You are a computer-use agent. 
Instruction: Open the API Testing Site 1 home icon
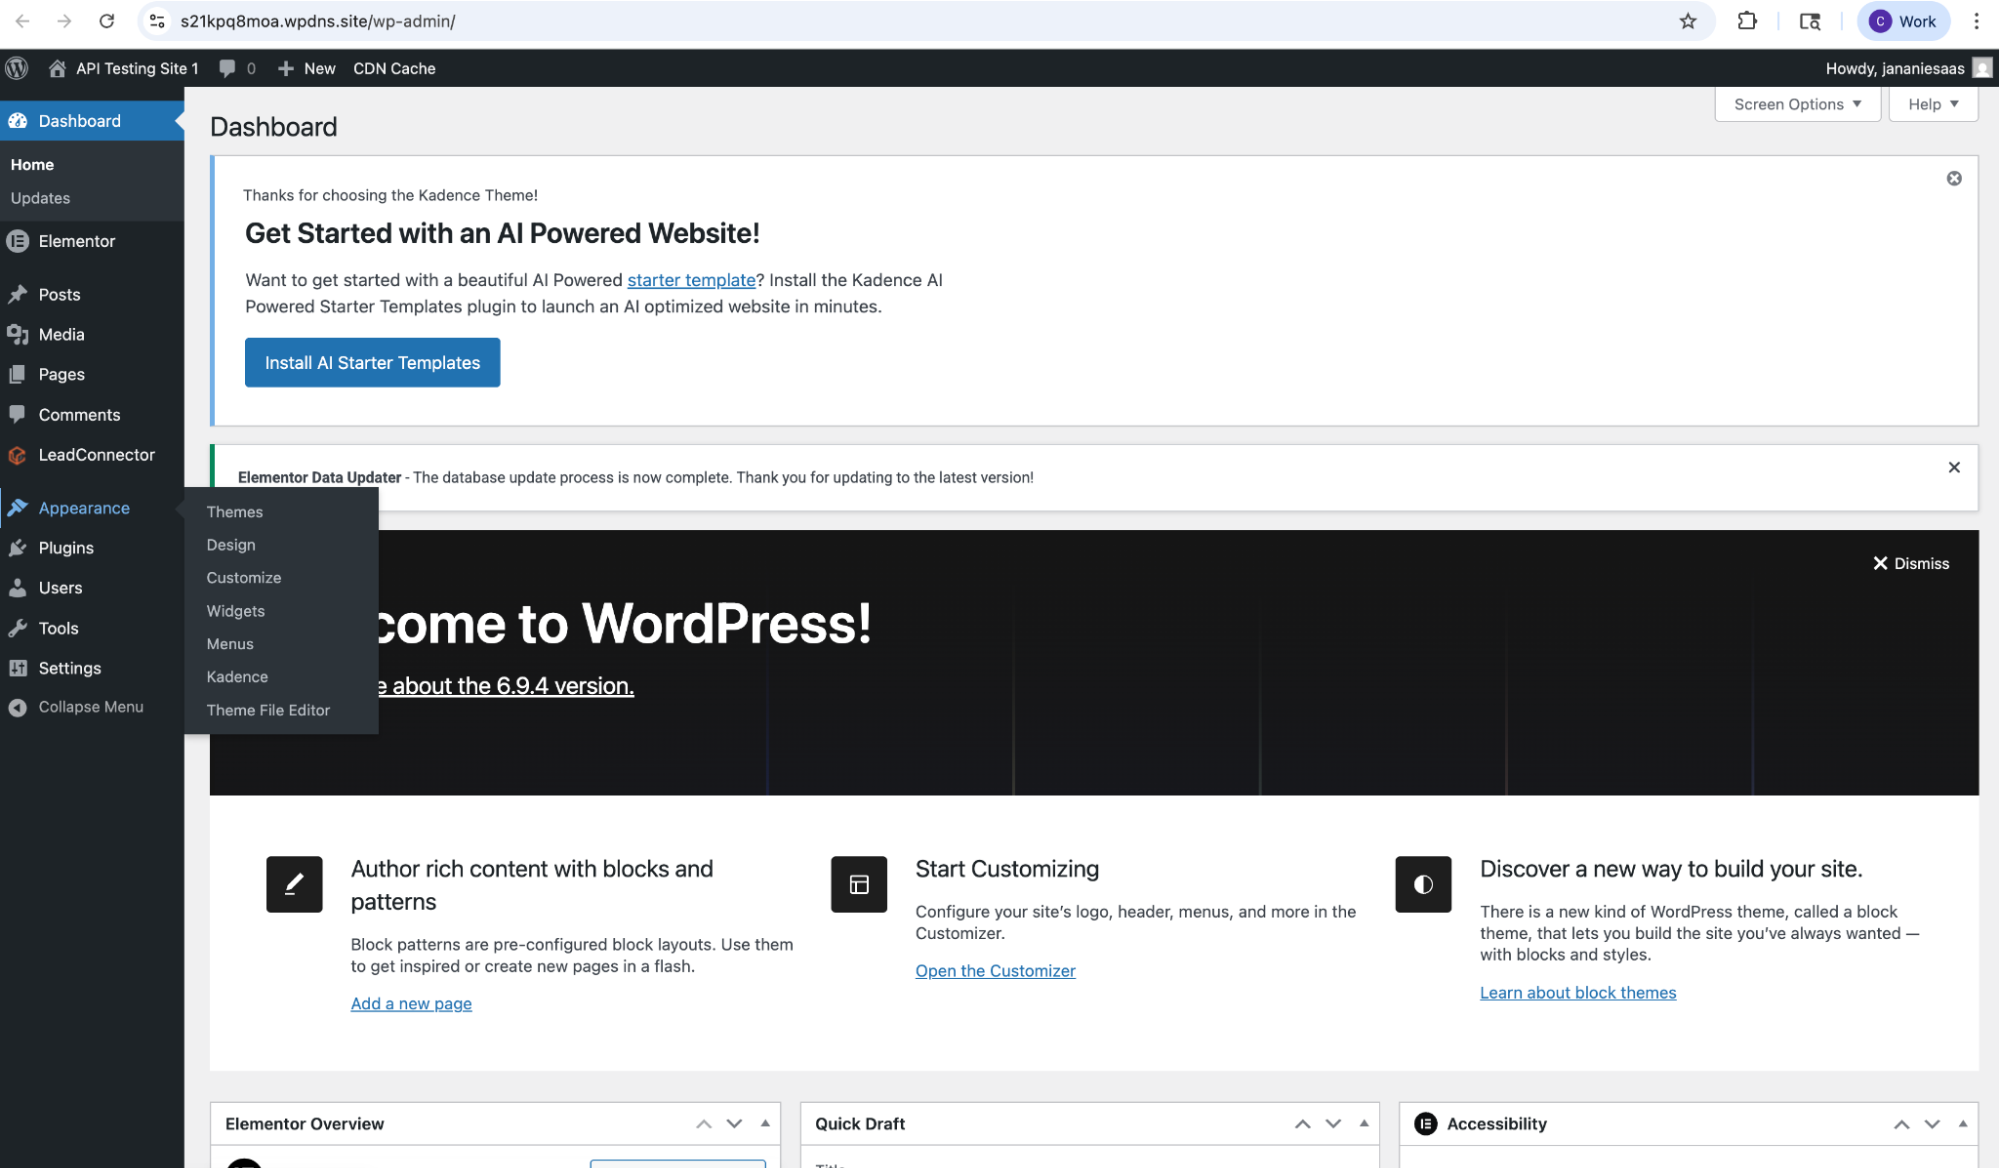(x=57, y=68)
